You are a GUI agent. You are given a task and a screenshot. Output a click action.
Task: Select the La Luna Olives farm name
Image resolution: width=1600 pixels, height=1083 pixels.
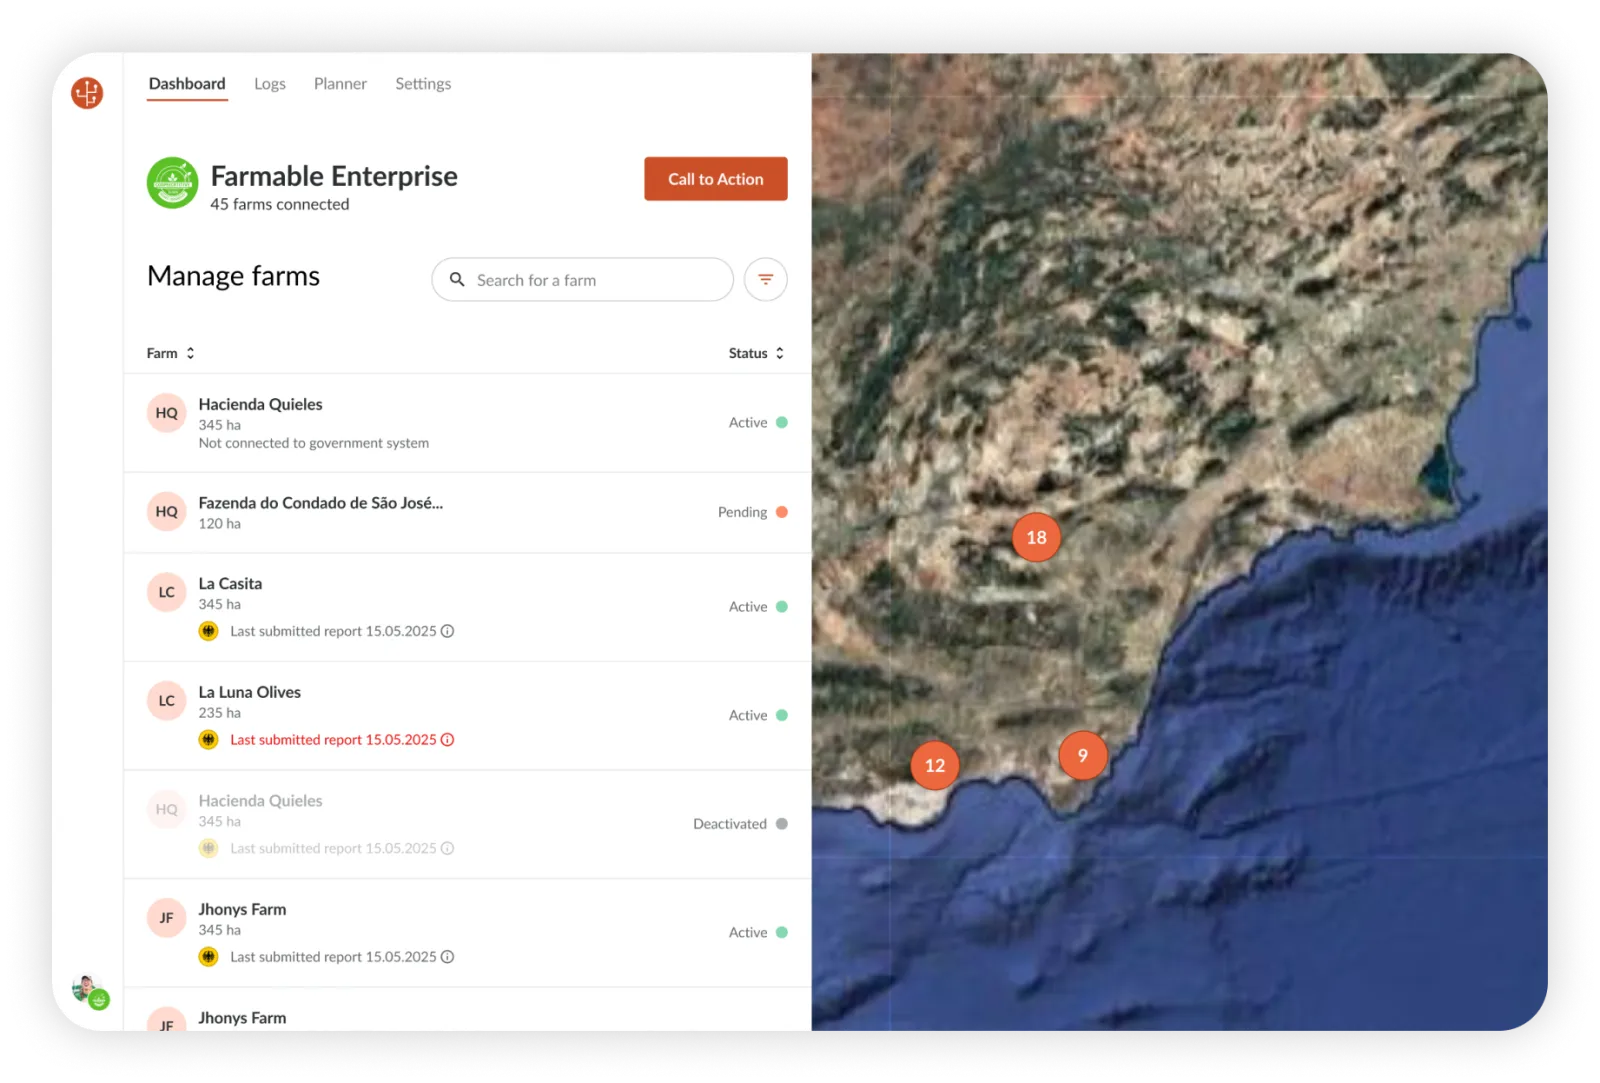tap(249, 692)
